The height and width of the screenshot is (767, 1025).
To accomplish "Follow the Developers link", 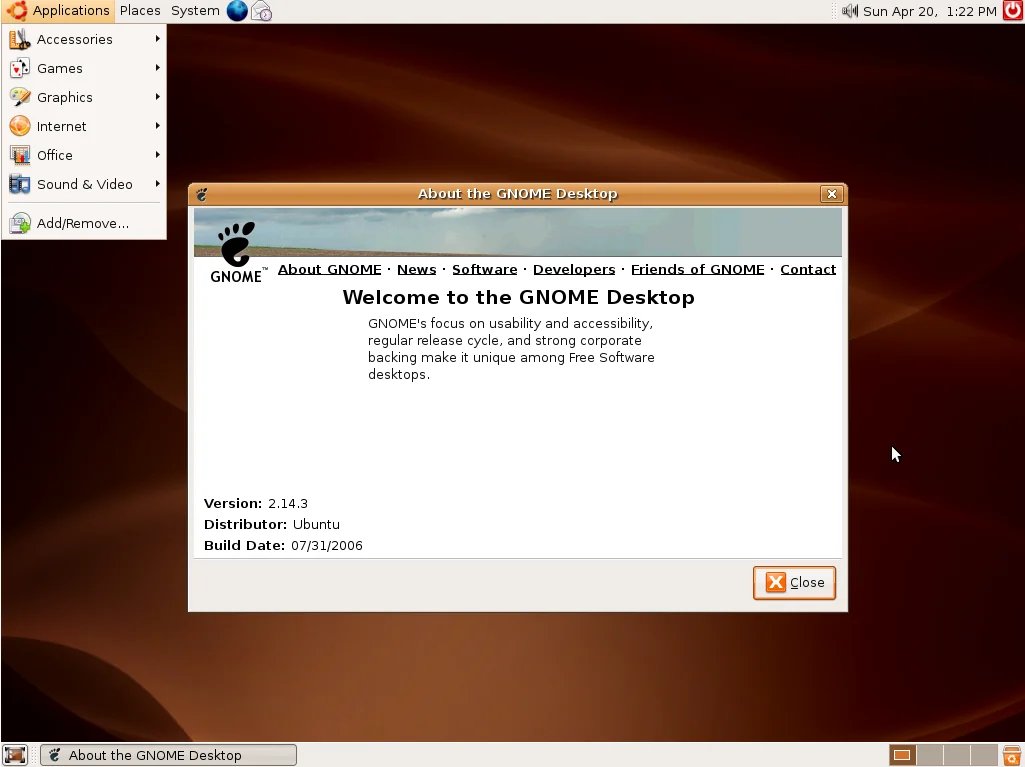I will point(574,269).
